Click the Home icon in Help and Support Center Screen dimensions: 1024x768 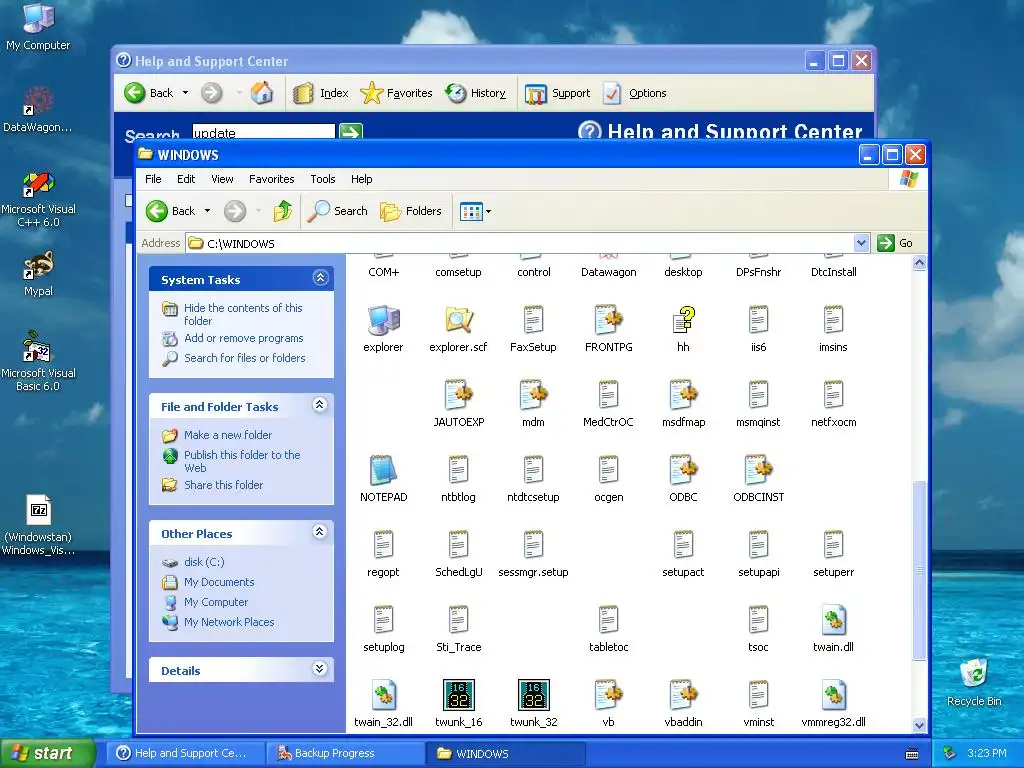click(262, 93)
